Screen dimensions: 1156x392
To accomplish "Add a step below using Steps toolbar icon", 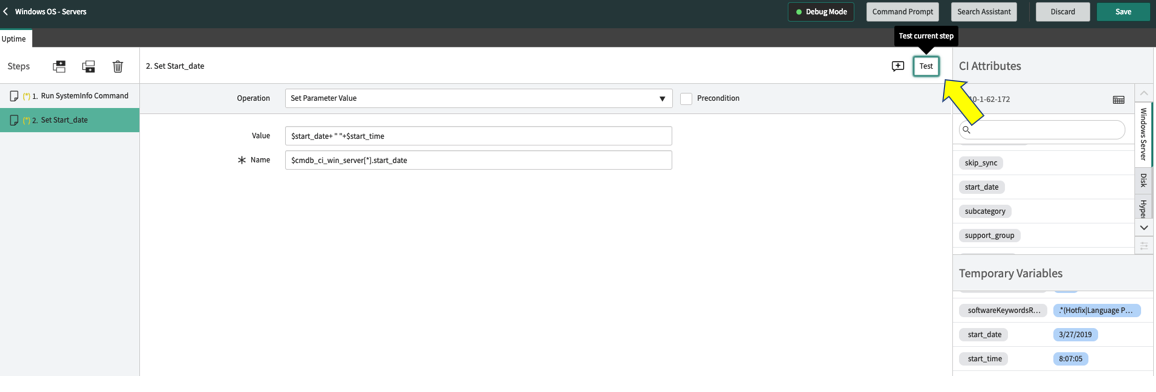I will click(88, 66).
